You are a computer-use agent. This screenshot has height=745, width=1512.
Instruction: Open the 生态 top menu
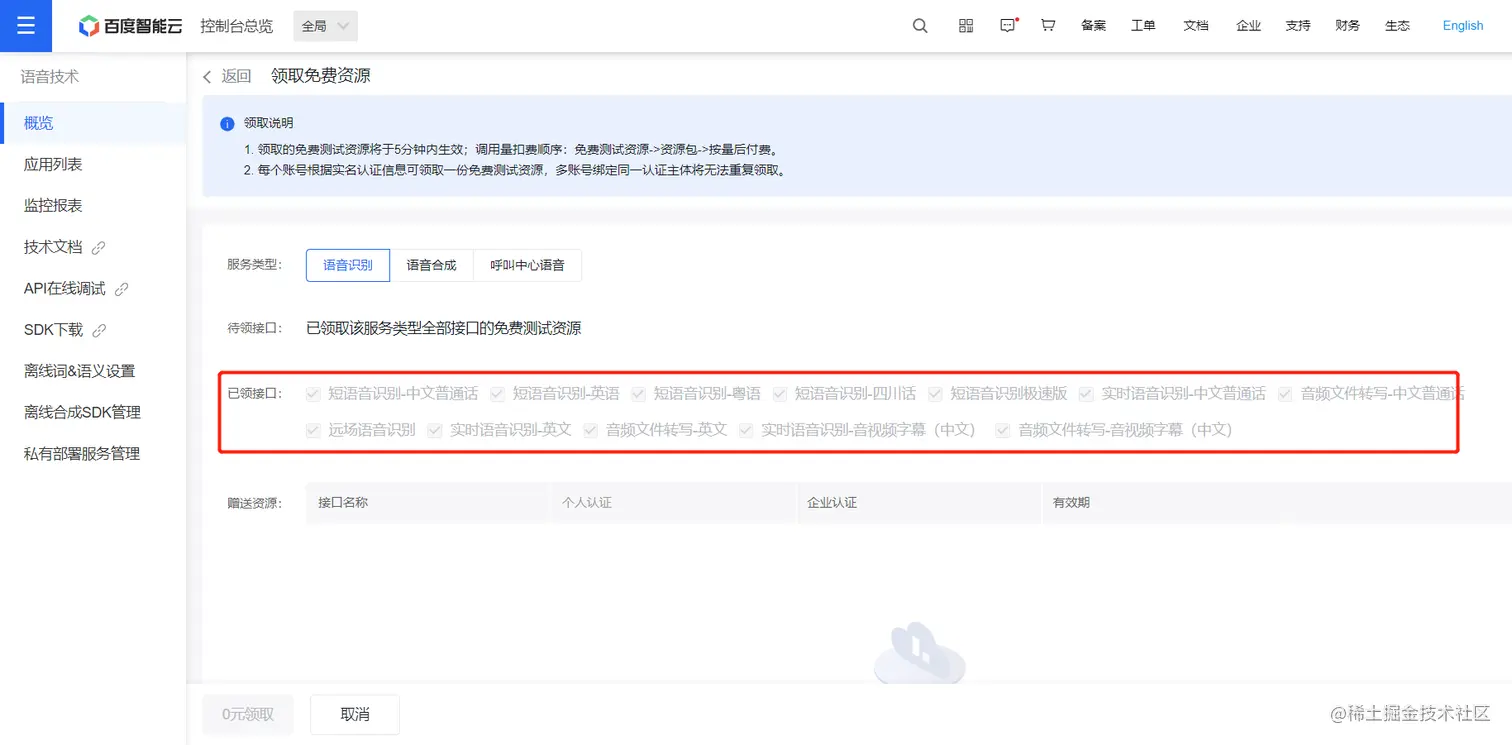1398,26
